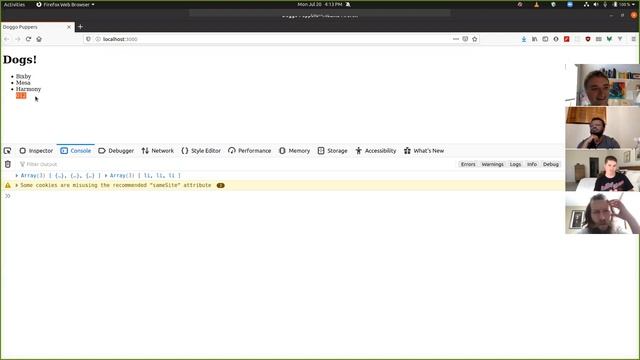Click the Dogs! heading
The width and height of the screenshot is (640, 360).
pos(20,60)
